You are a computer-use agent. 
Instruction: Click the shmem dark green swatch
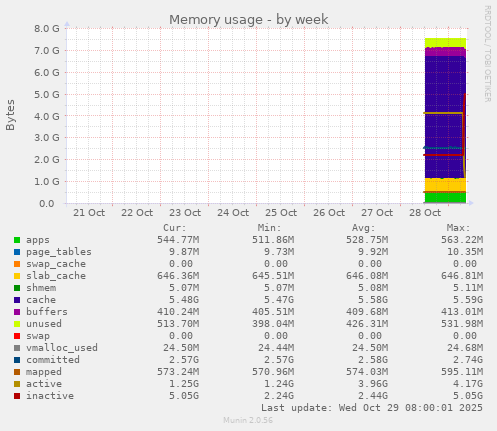point(17,288)
